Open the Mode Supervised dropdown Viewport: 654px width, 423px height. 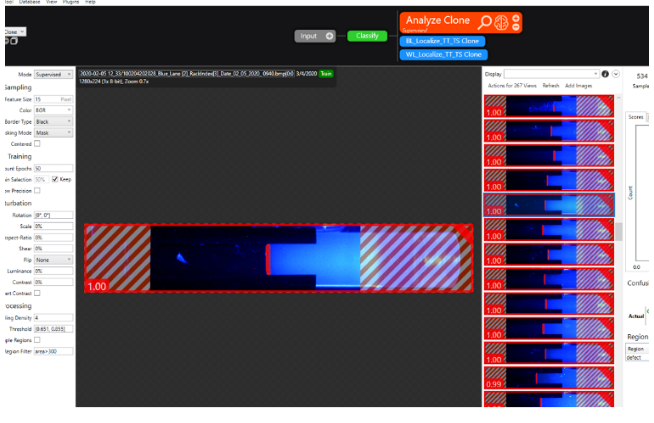[x=53, y=74]
